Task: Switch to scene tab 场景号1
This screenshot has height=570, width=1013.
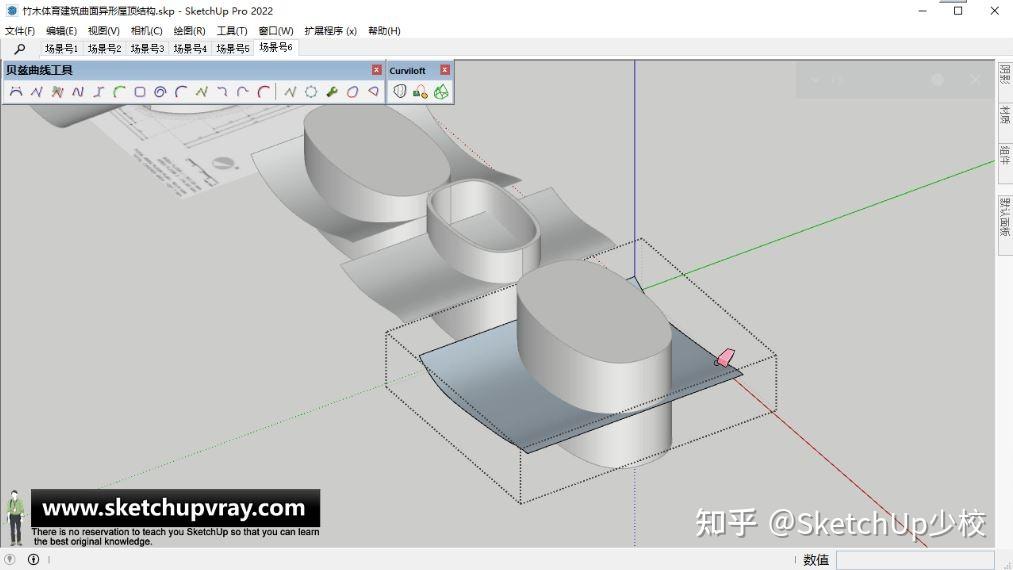Action: (61, 48)
